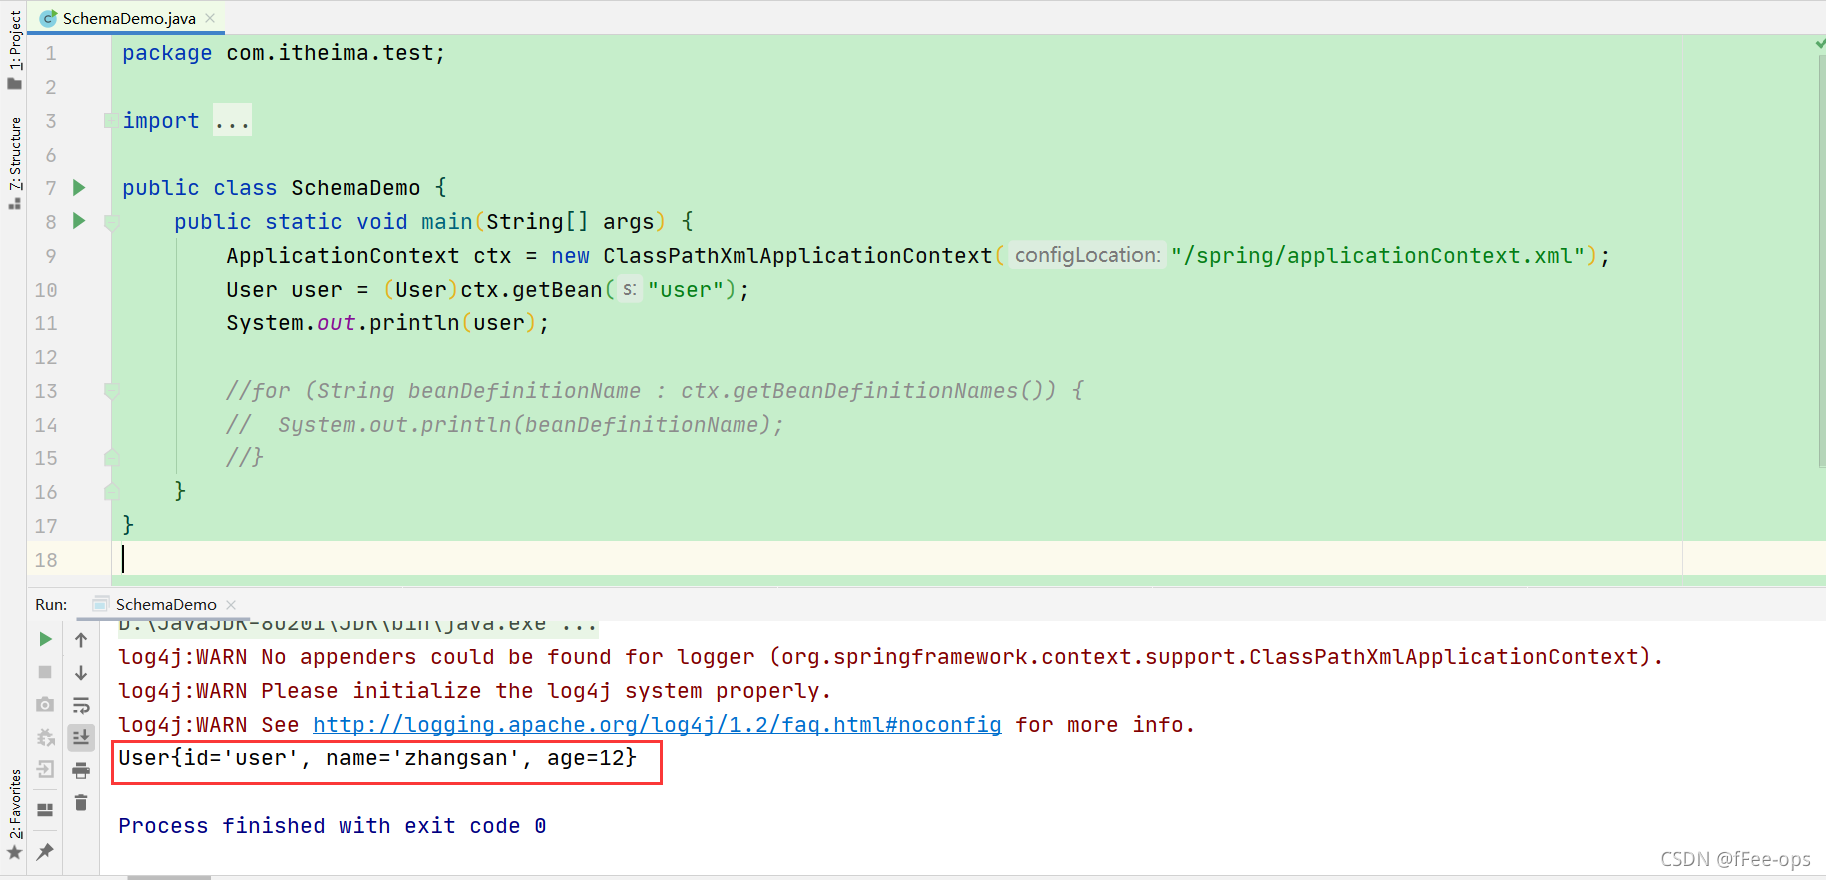Close the SchemaDemo.java editor tab

[x=210, y=18]
